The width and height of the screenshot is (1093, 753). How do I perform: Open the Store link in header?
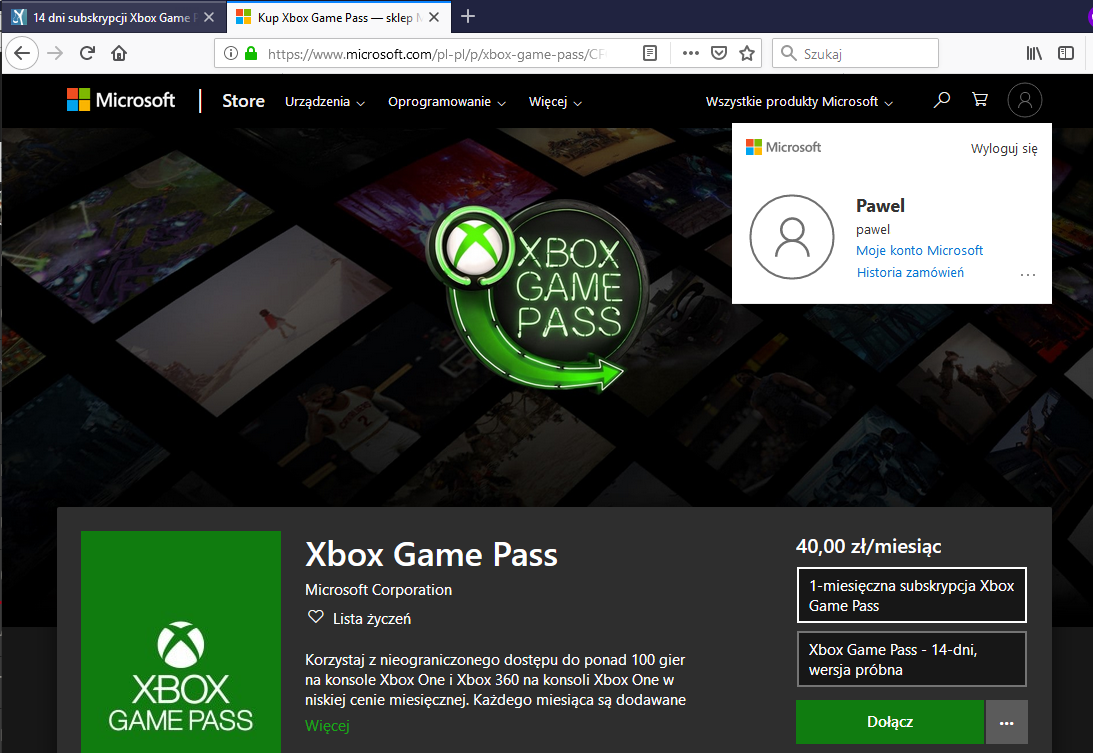pos(243,101)
